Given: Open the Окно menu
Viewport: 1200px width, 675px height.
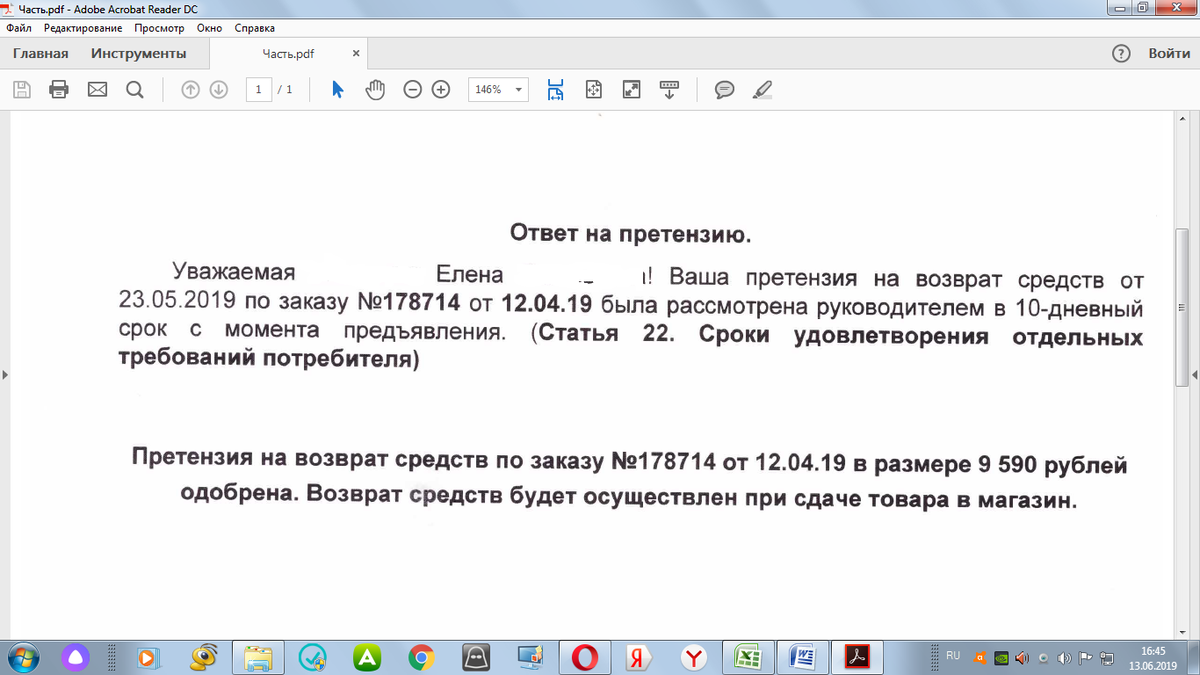Looking at the screenshot, I should click(x=209, y=28).
